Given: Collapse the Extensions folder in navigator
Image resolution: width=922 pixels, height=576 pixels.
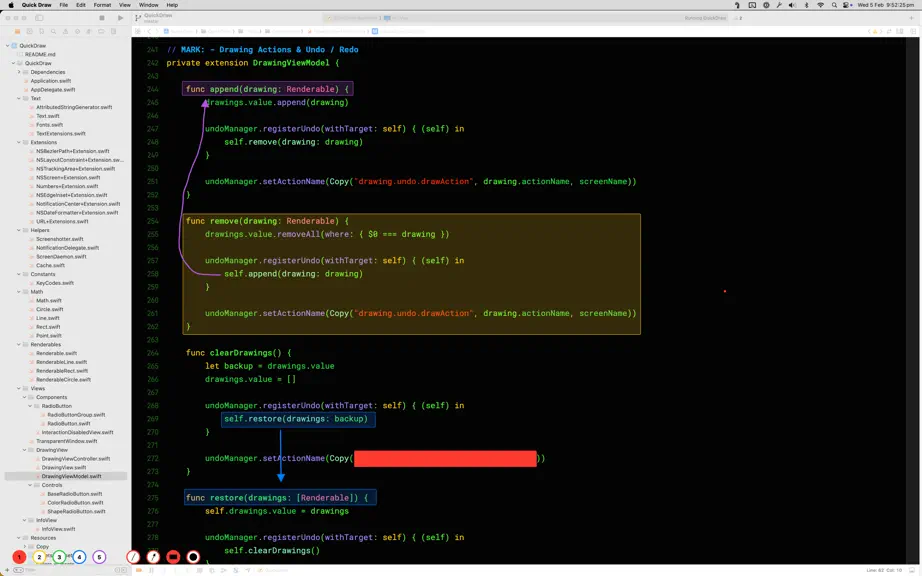Looking at the screenshot, I should pyautogui.click(x=19, y=142).
